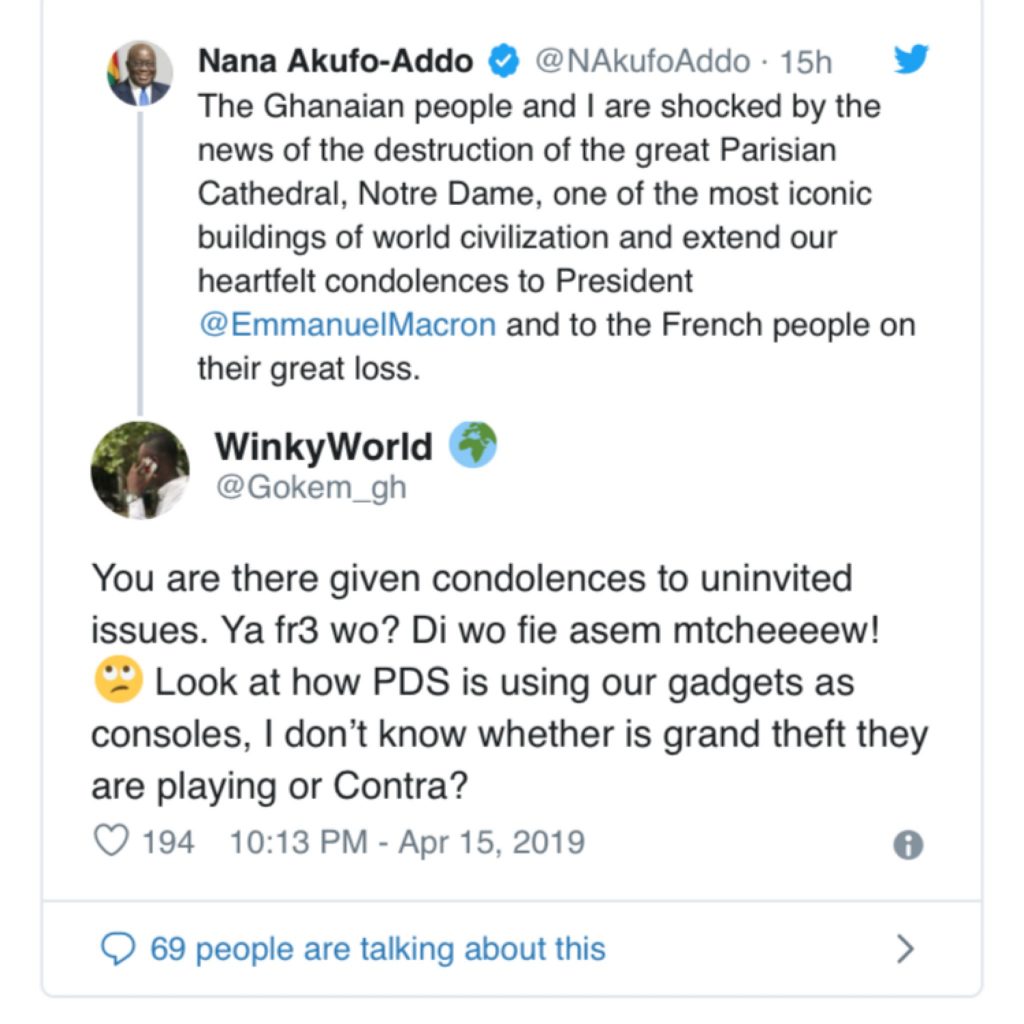The width and height of the screenshot is (1024, 1024).
Task: Like the tweet with the heart icon
Action: pyautogui.click(x=111, y=842)
